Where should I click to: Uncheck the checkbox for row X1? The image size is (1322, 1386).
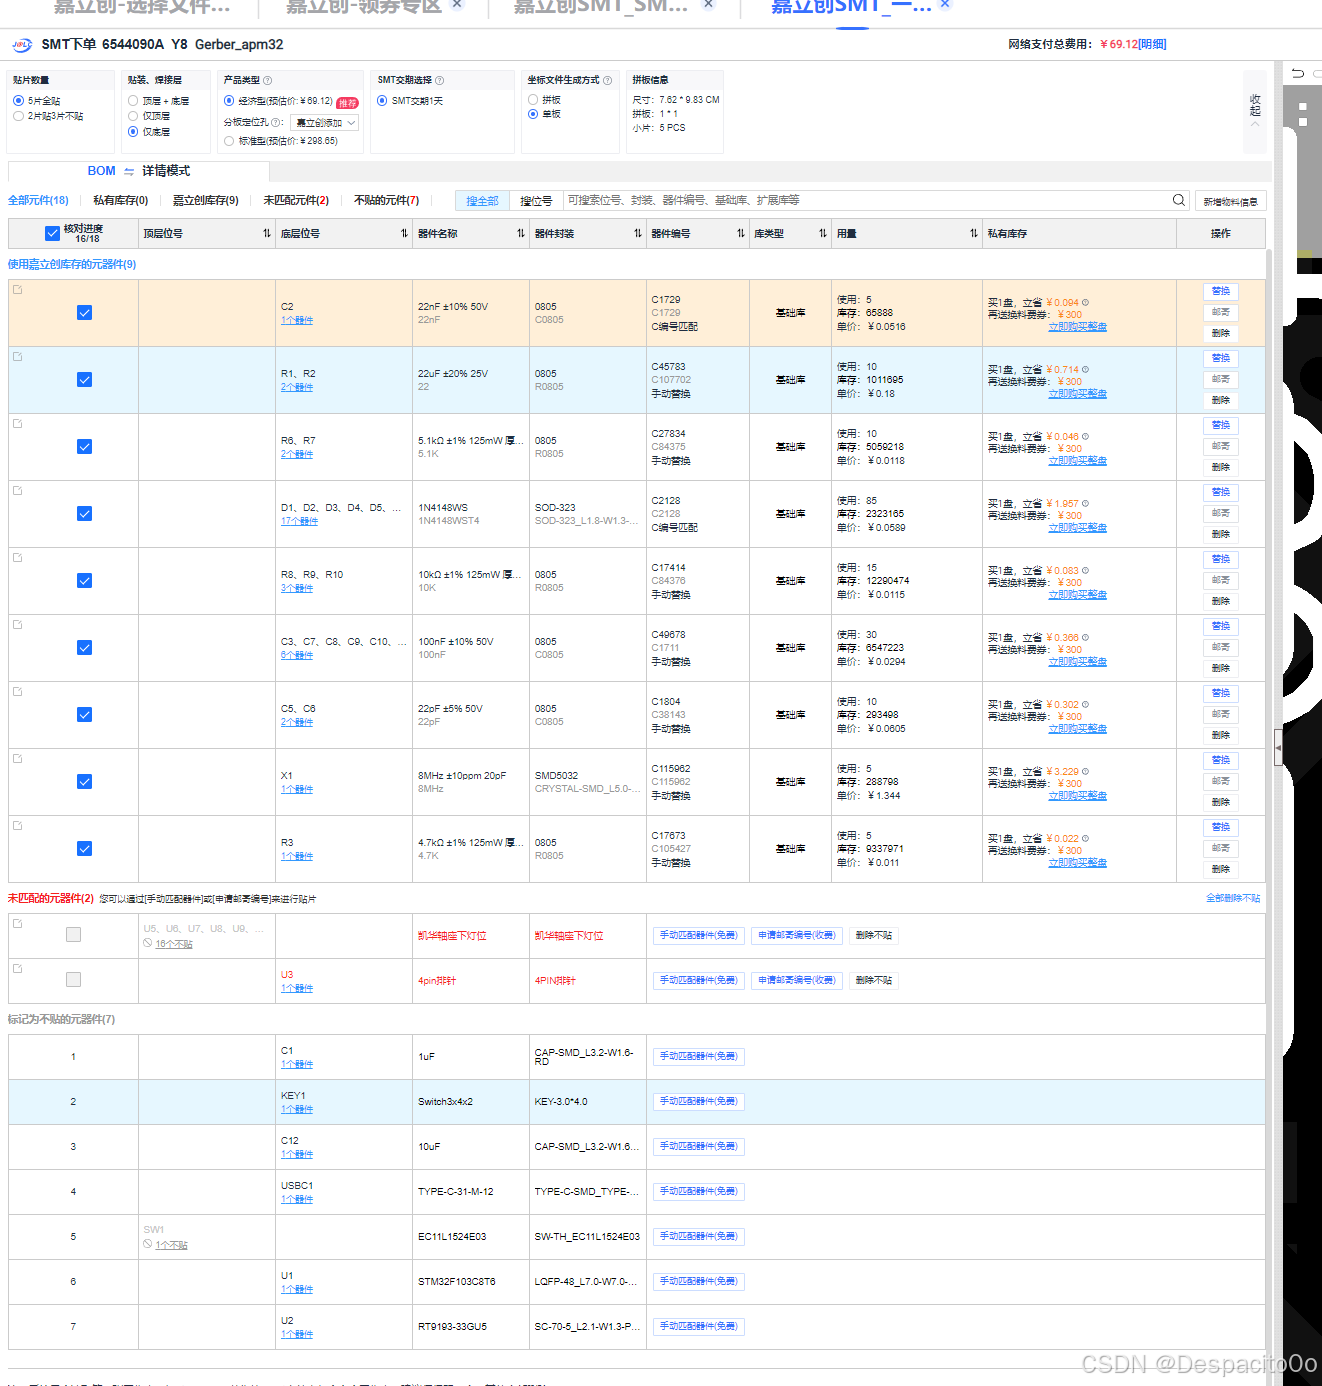84,782
